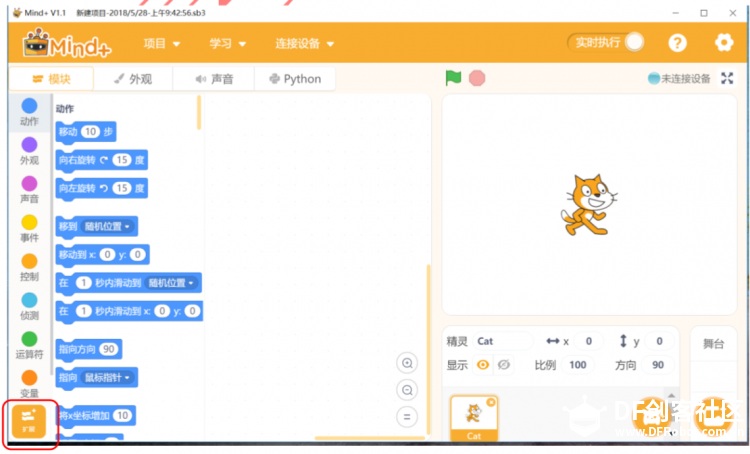Viewport: 750px width, 454px height.
Task: Show the sprite with eye icon
Action: click(483, 365)
